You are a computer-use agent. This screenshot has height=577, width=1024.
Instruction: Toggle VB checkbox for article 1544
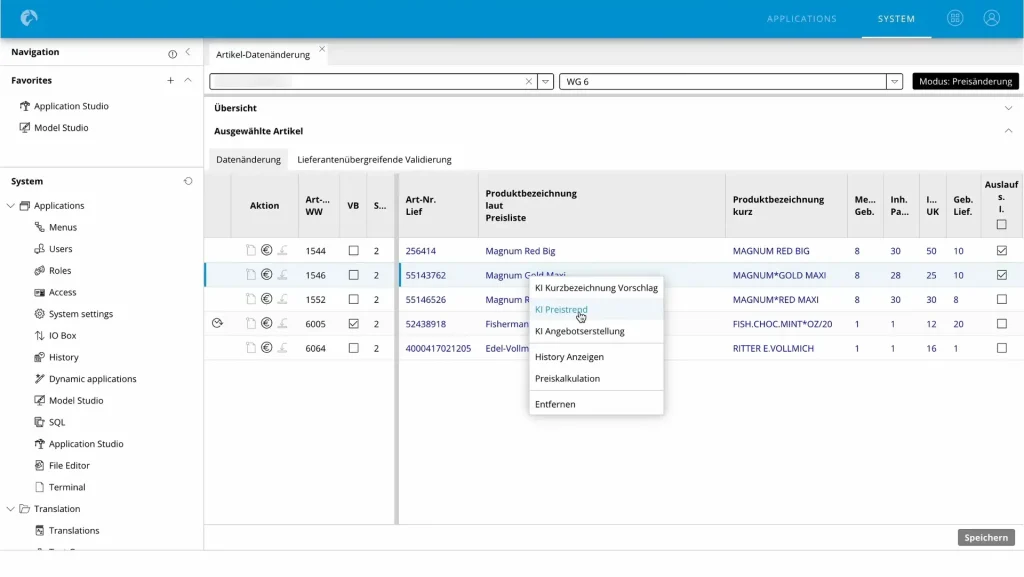click(x=353, y=251)
